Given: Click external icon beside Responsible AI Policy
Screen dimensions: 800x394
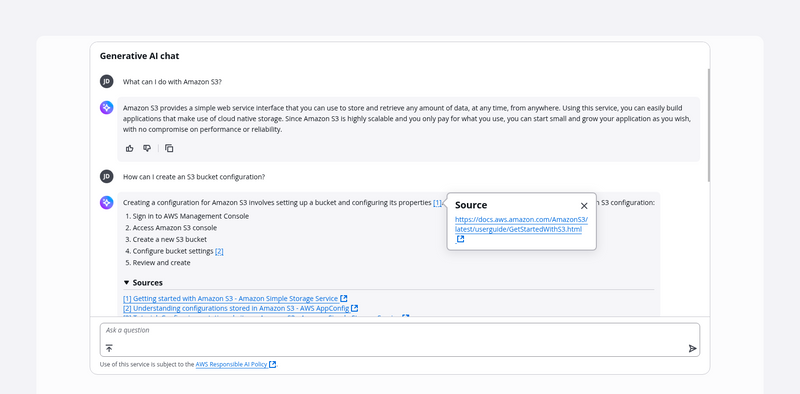Looking at the screenshot, I should (x=272, y=364).
